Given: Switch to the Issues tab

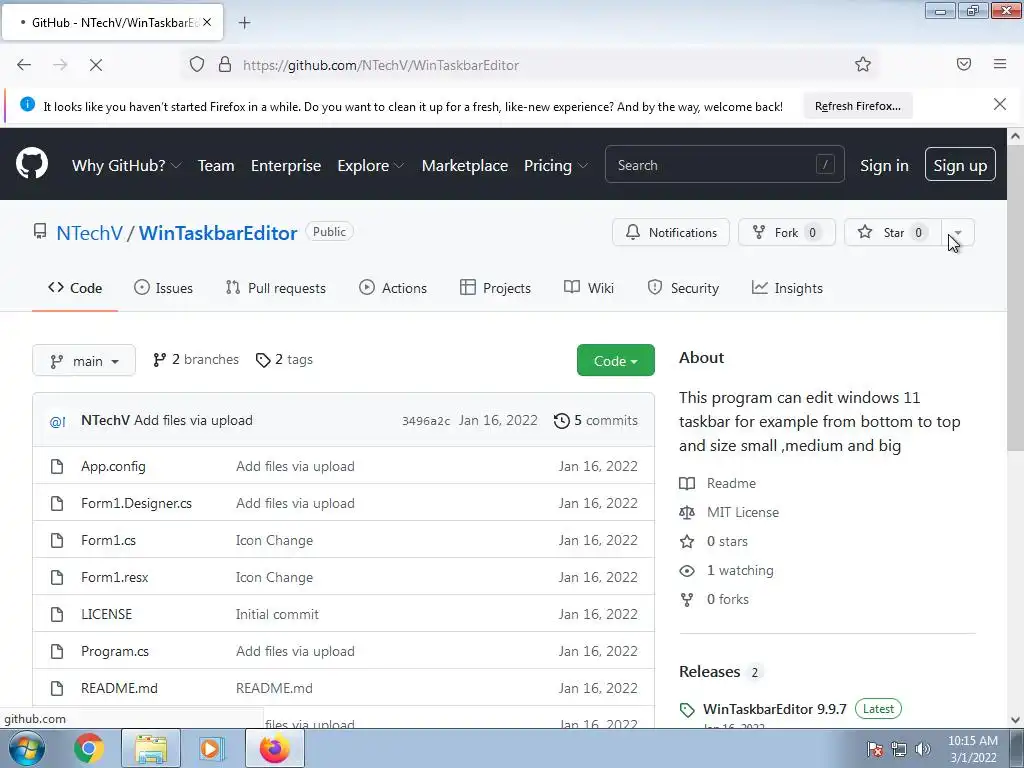Looking at the screenshot, I should (163, 288).
